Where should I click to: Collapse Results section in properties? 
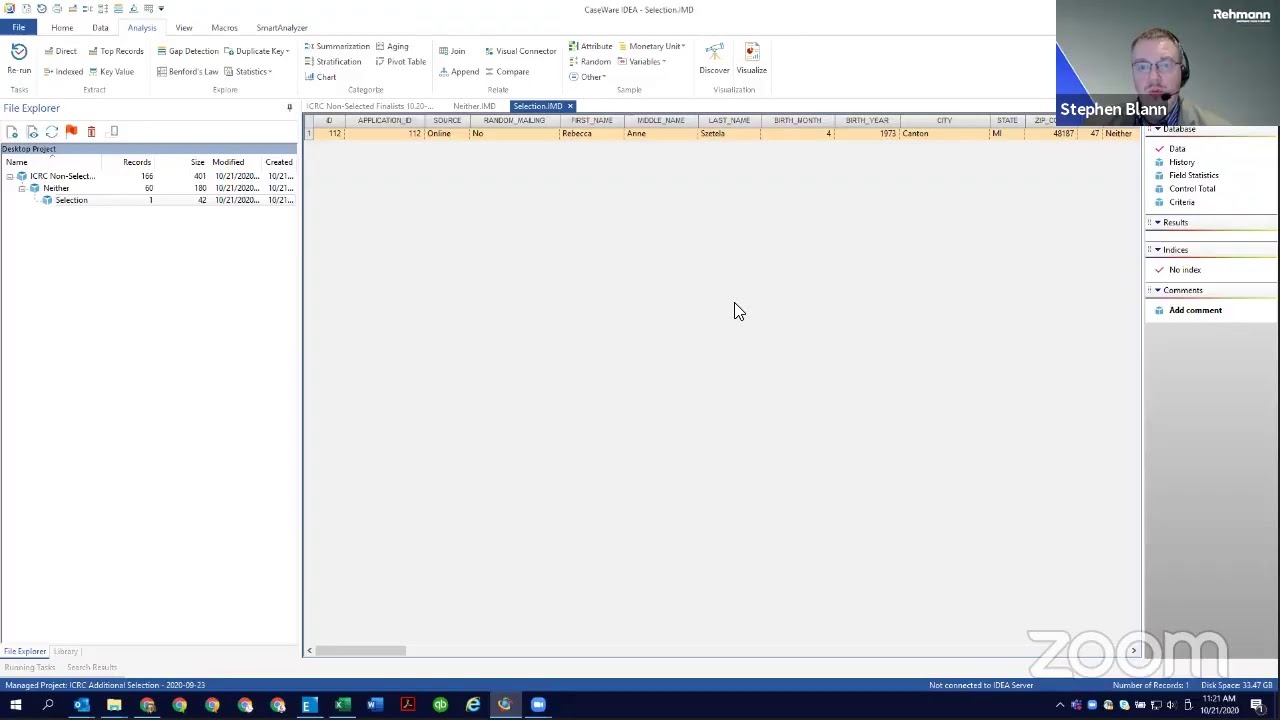pos(1158,222)
